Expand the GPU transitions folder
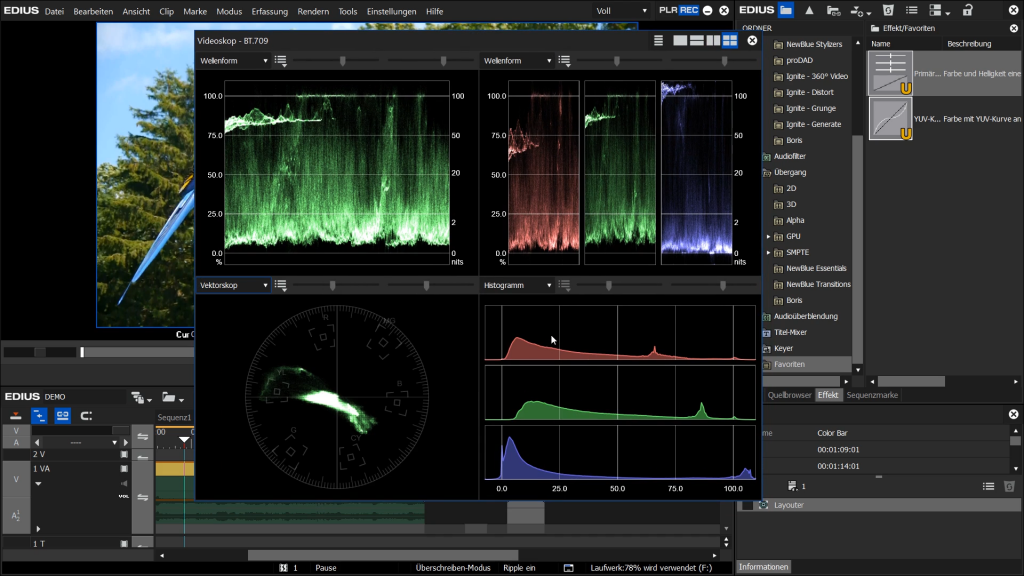This screenshot has height=576, width=1024. [x=768, y=236]
